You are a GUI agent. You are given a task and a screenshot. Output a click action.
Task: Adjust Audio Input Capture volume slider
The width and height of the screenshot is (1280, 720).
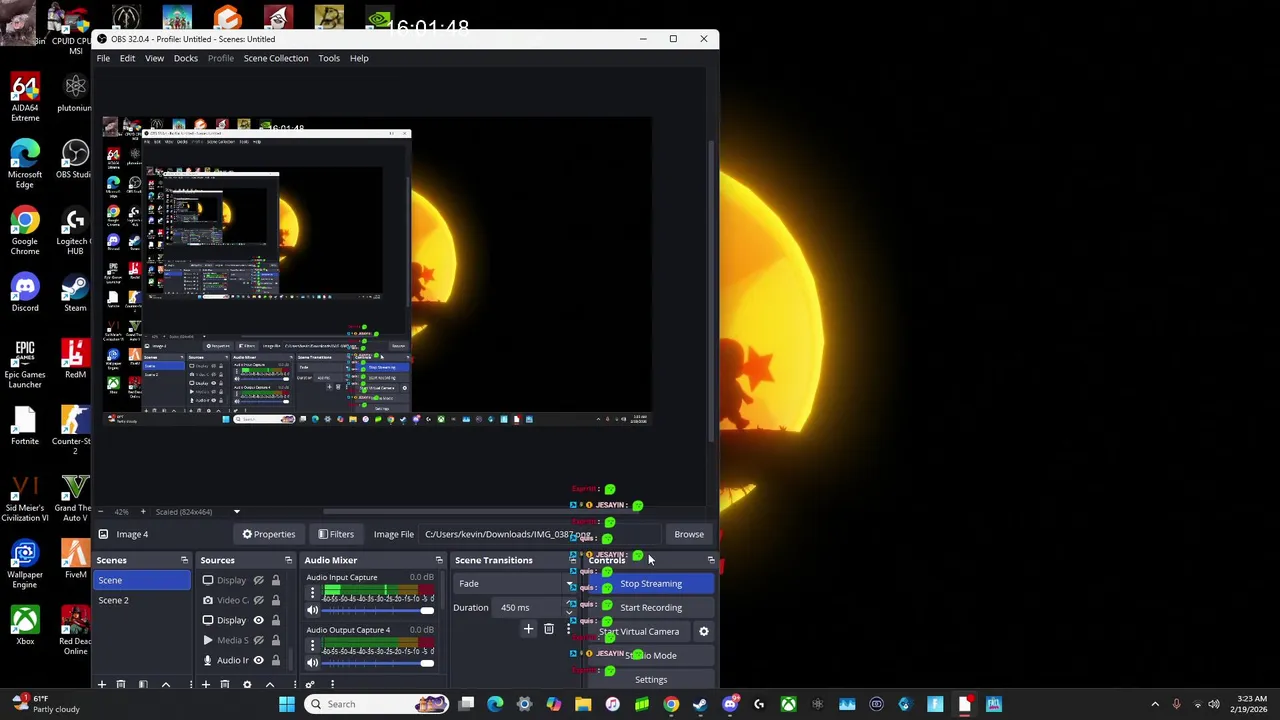pos(378,610)
